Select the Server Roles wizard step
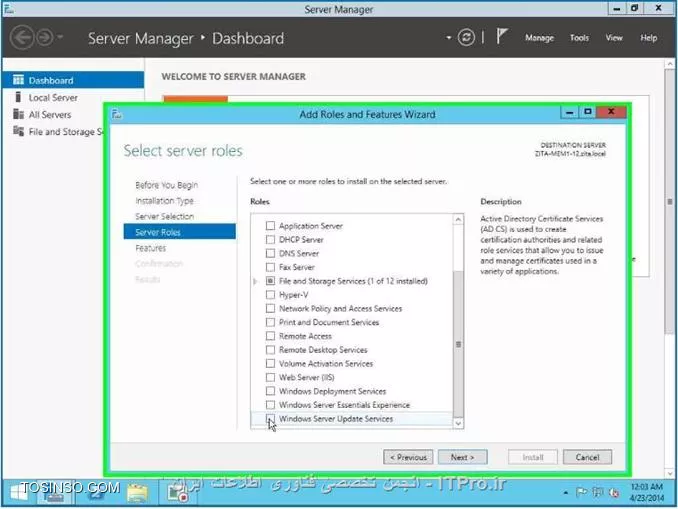The height and width of the screenshot is (509, 678). (x=179, y=232)
